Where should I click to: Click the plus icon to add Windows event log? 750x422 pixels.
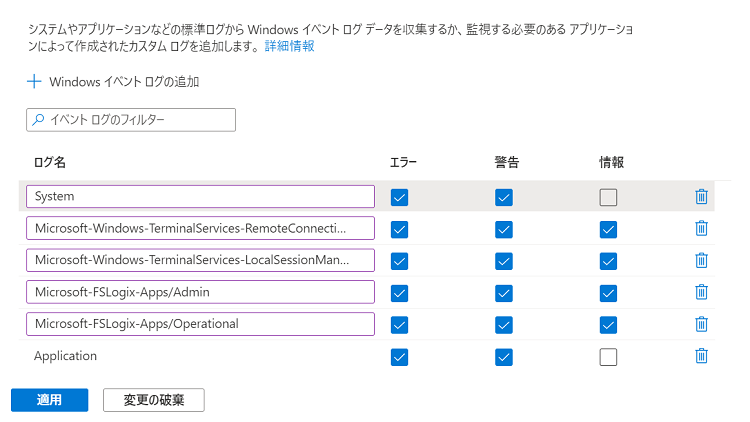(34, 81)
